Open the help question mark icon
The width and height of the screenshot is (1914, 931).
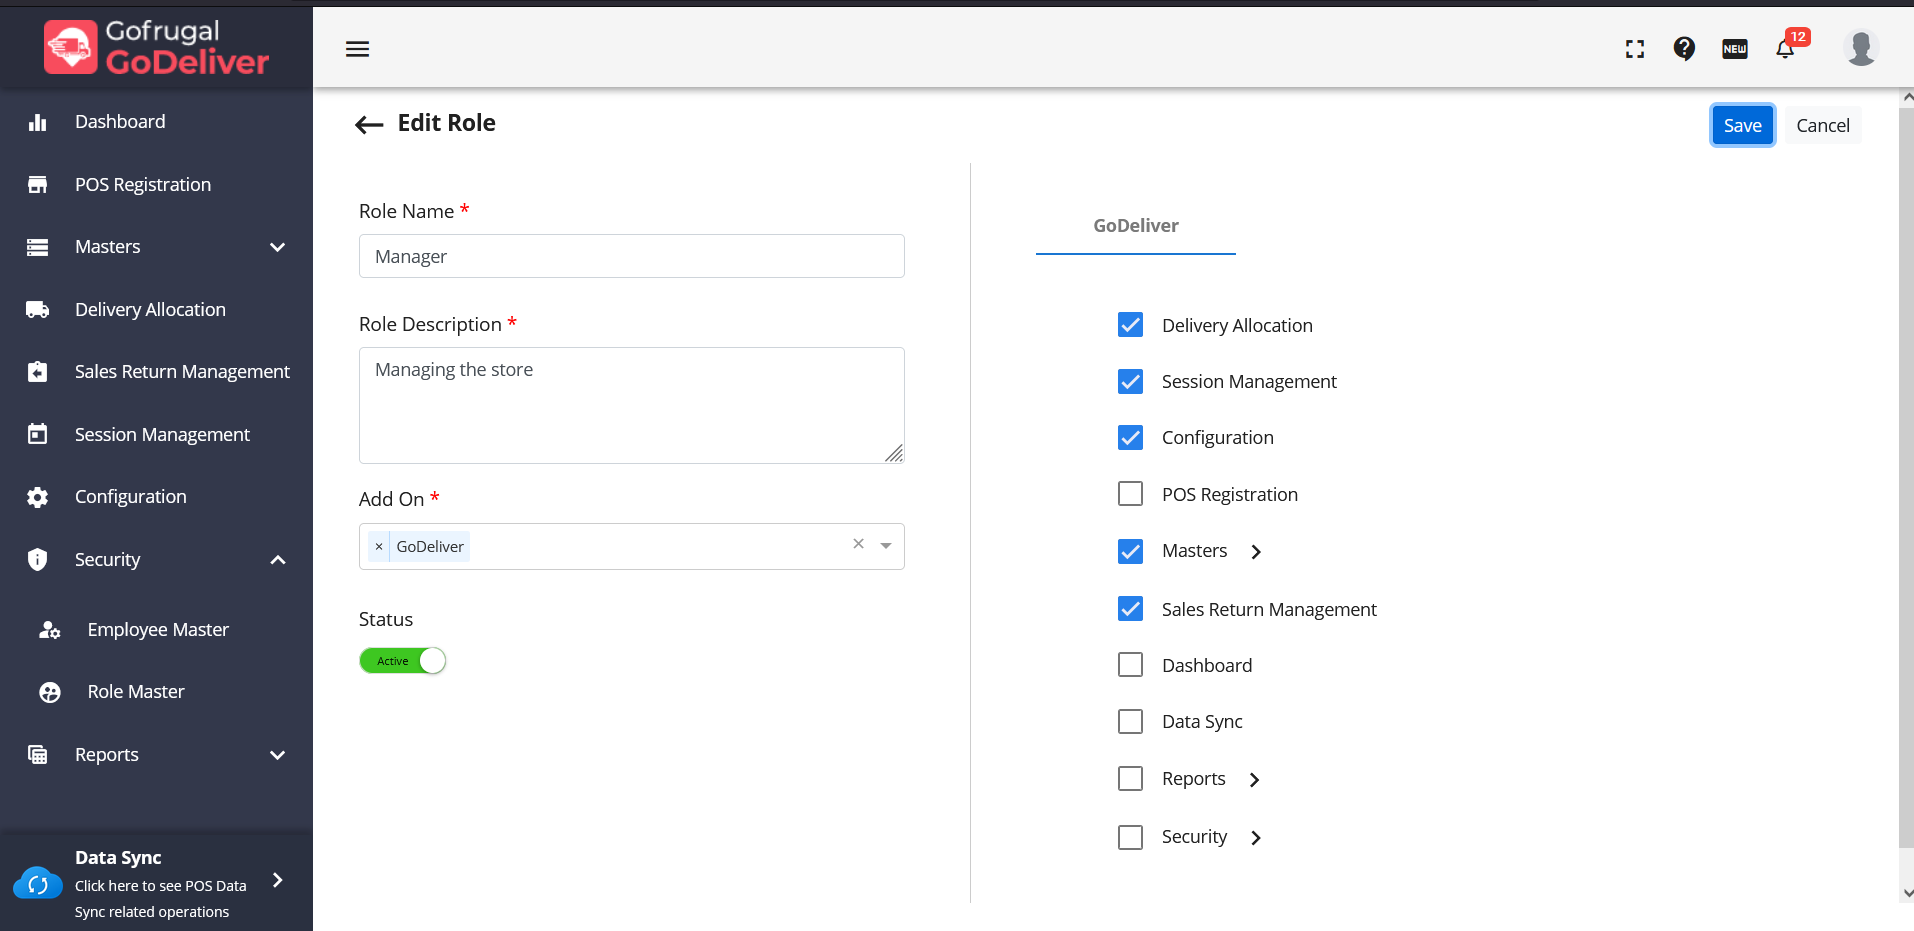(x=1684, y=48)
